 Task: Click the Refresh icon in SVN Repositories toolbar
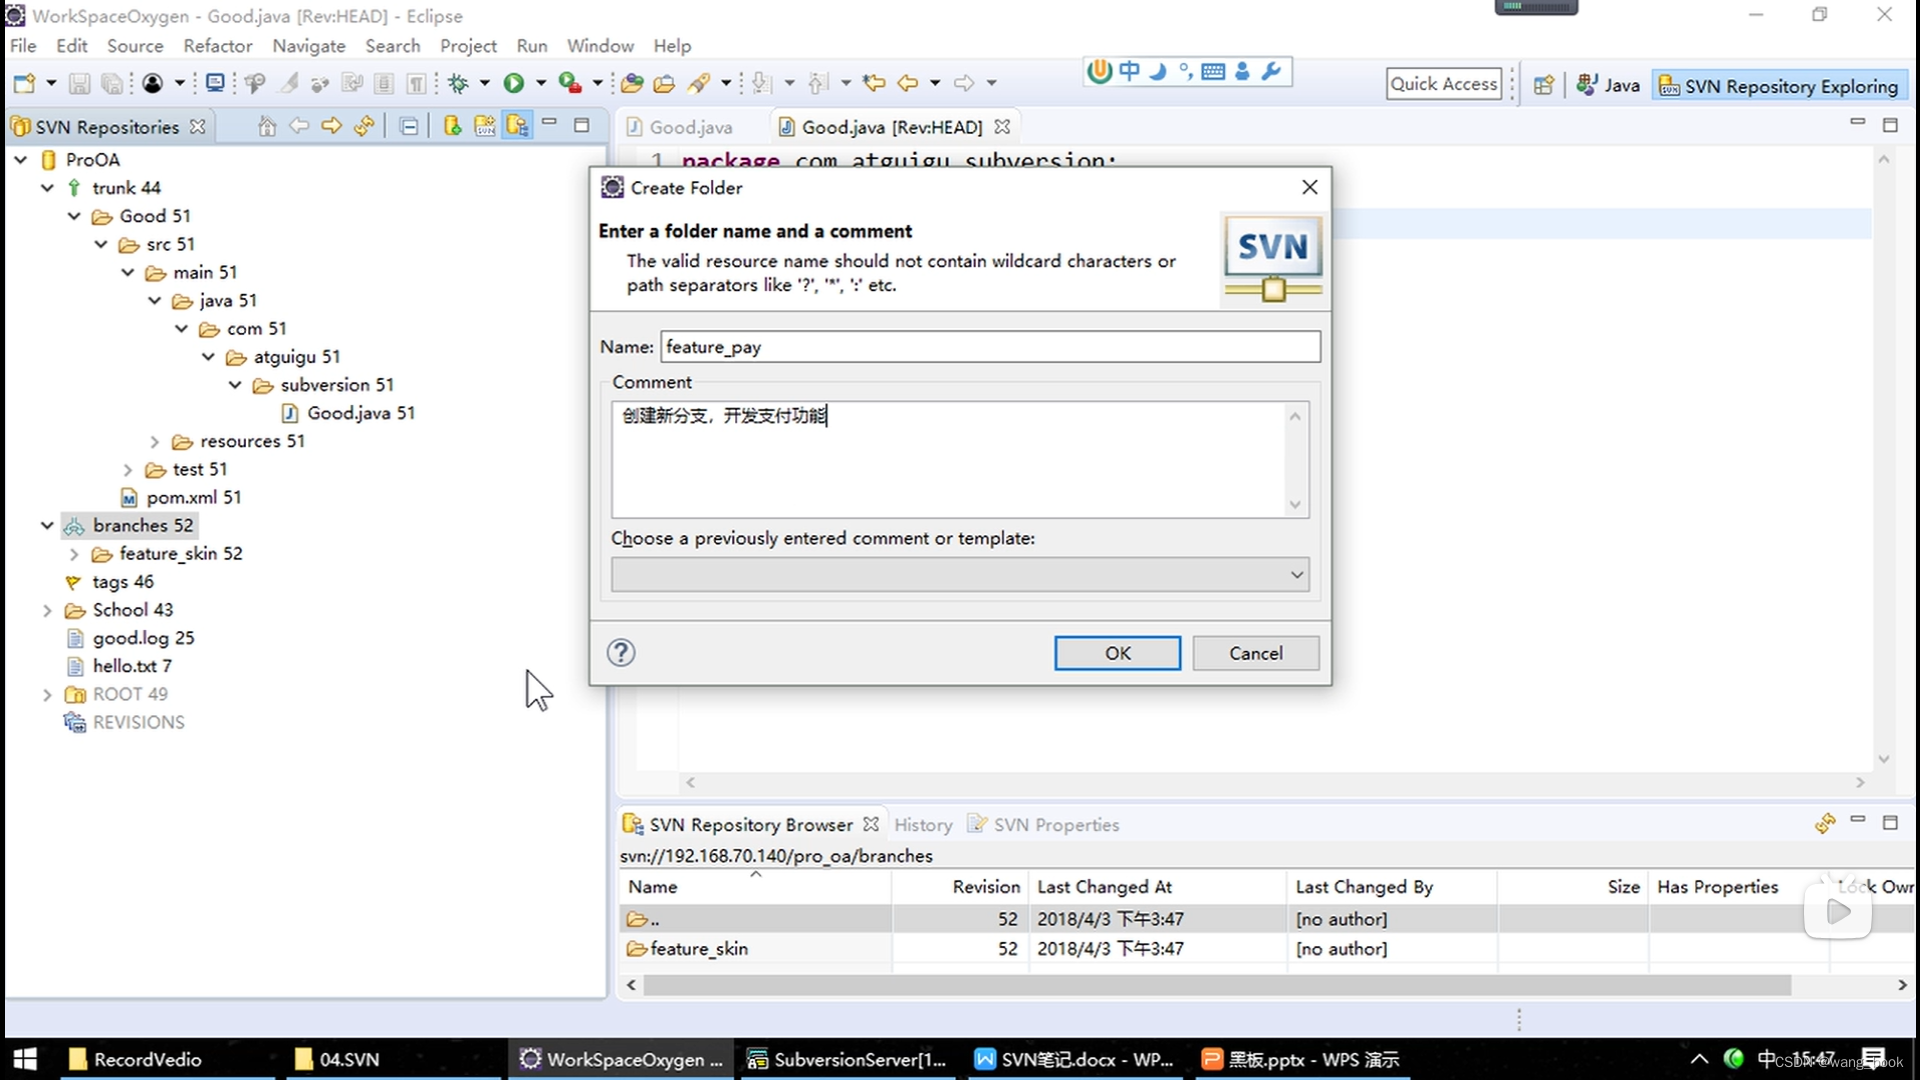click(x=364, y=126)
